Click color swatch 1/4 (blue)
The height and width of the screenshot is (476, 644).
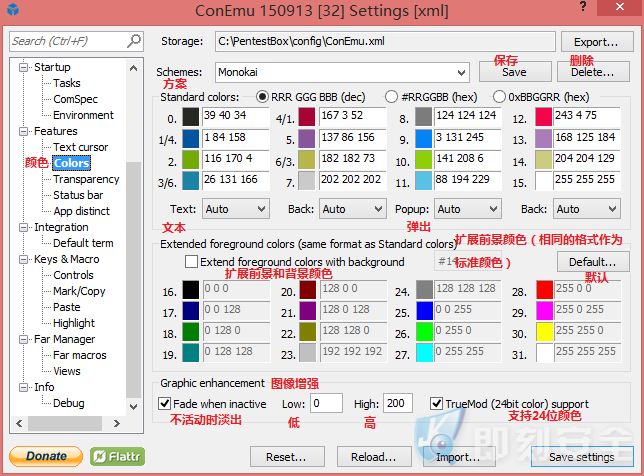click(x=191, y=138)
